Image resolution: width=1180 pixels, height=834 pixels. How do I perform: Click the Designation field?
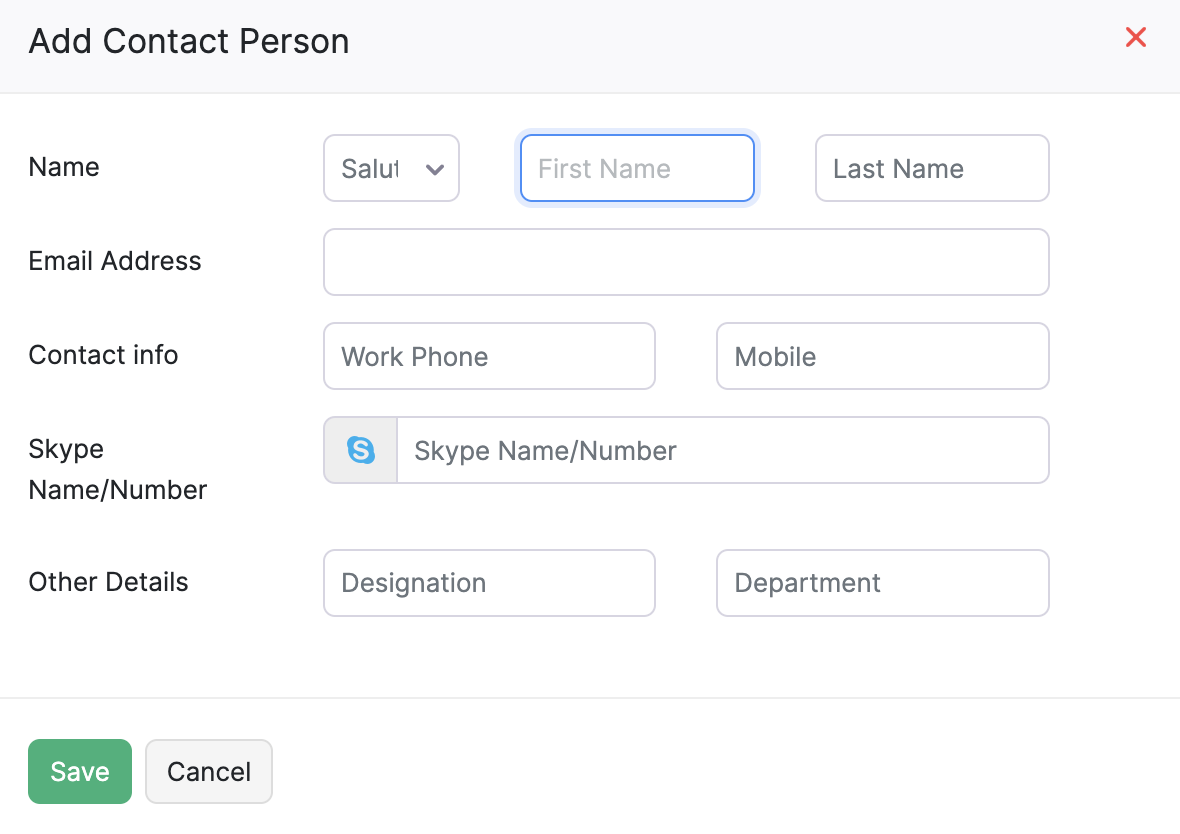[489, 583]
